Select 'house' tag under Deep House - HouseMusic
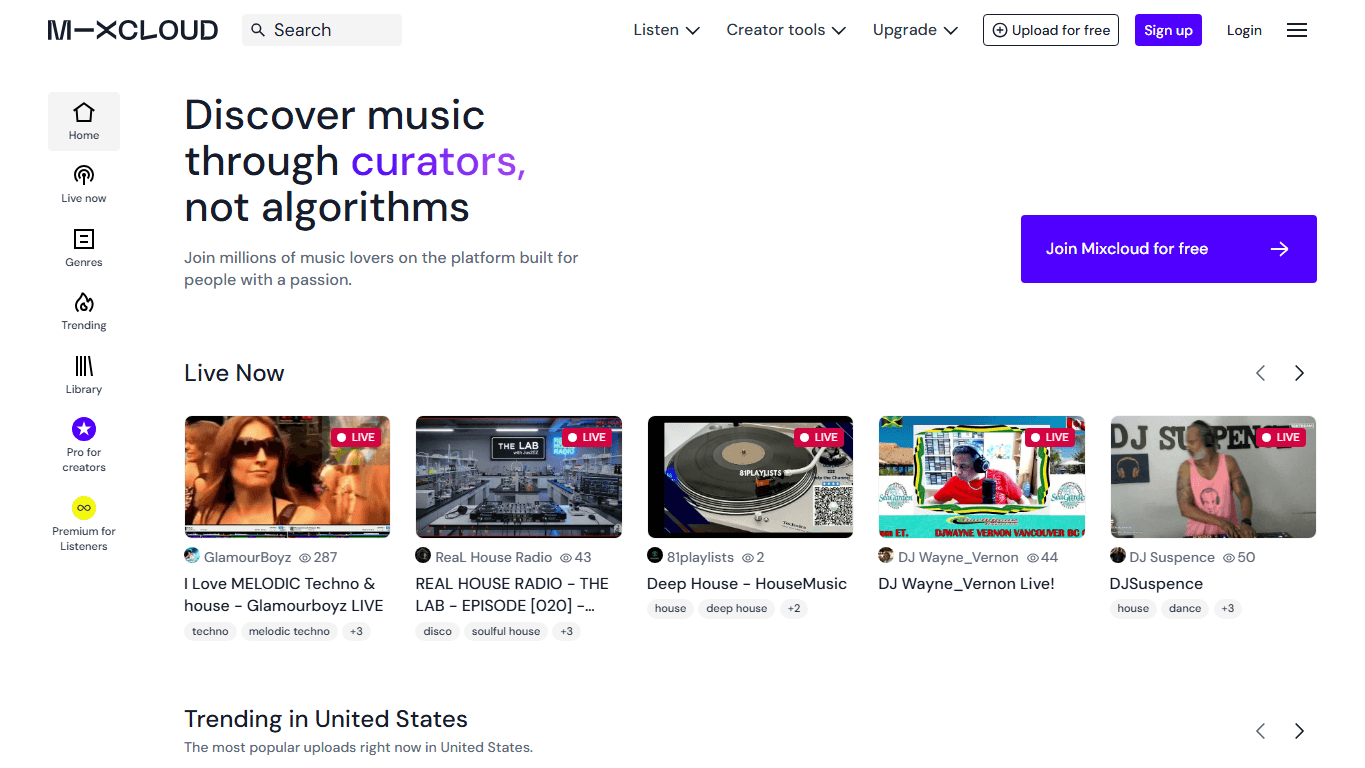The width and height of the screenshot is (1365, 768). point(670,608)
